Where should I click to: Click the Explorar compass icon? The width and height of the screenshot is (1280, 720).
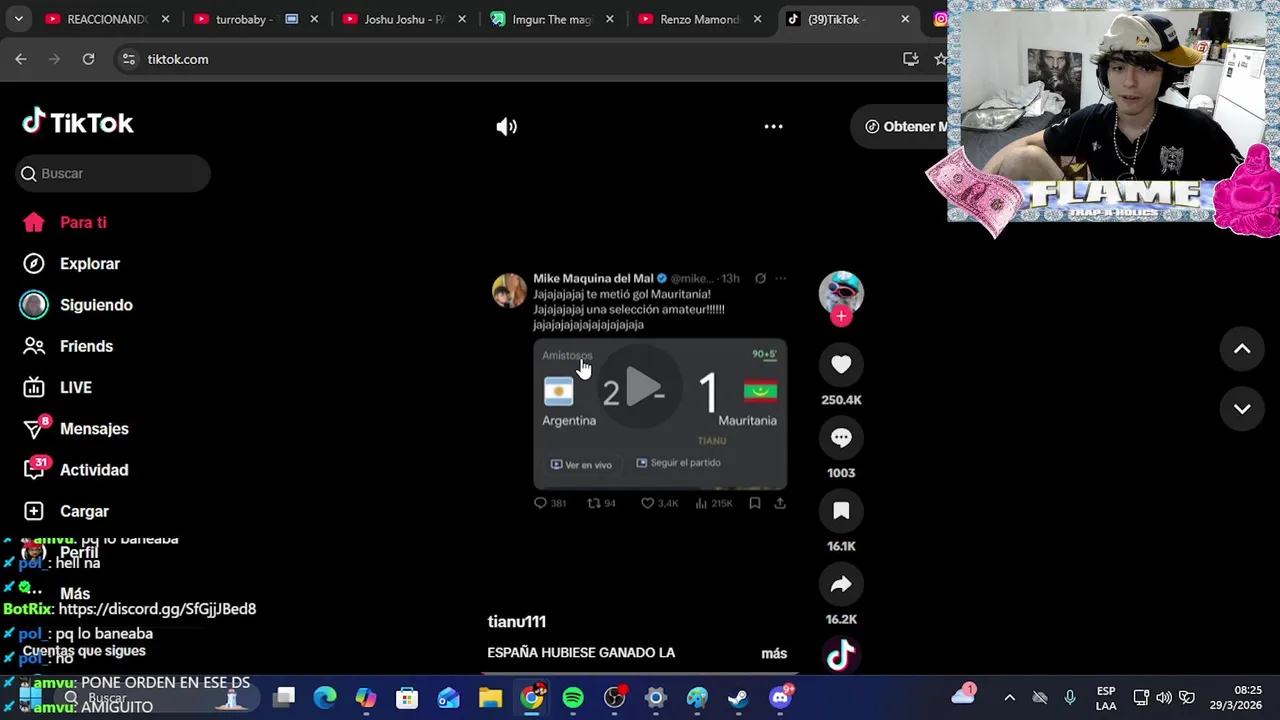34,264
